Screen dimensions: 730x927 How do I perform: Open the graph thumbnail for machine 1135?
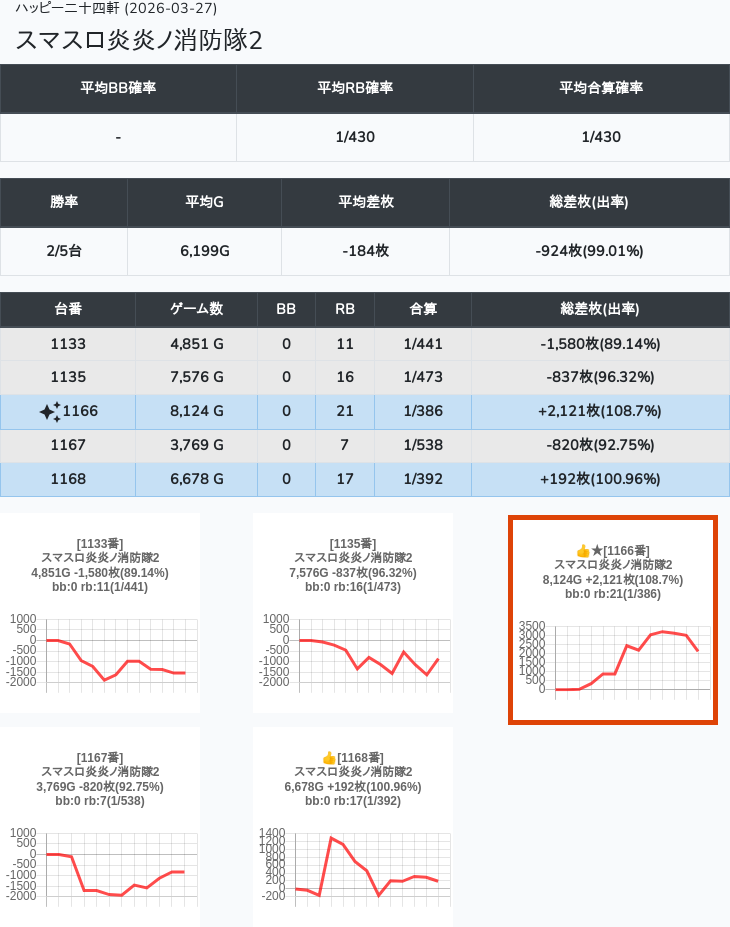tap(353, 650)
